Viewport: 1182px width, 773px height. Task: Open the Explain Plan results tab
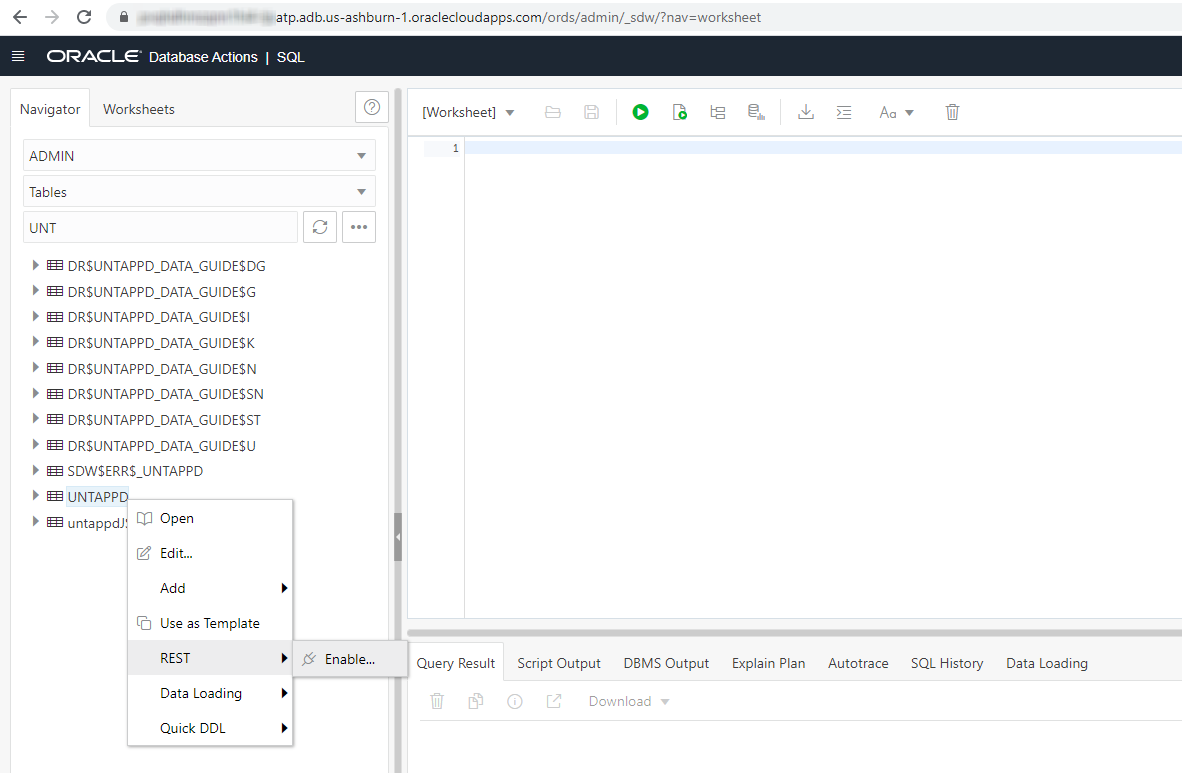point(768,663)
